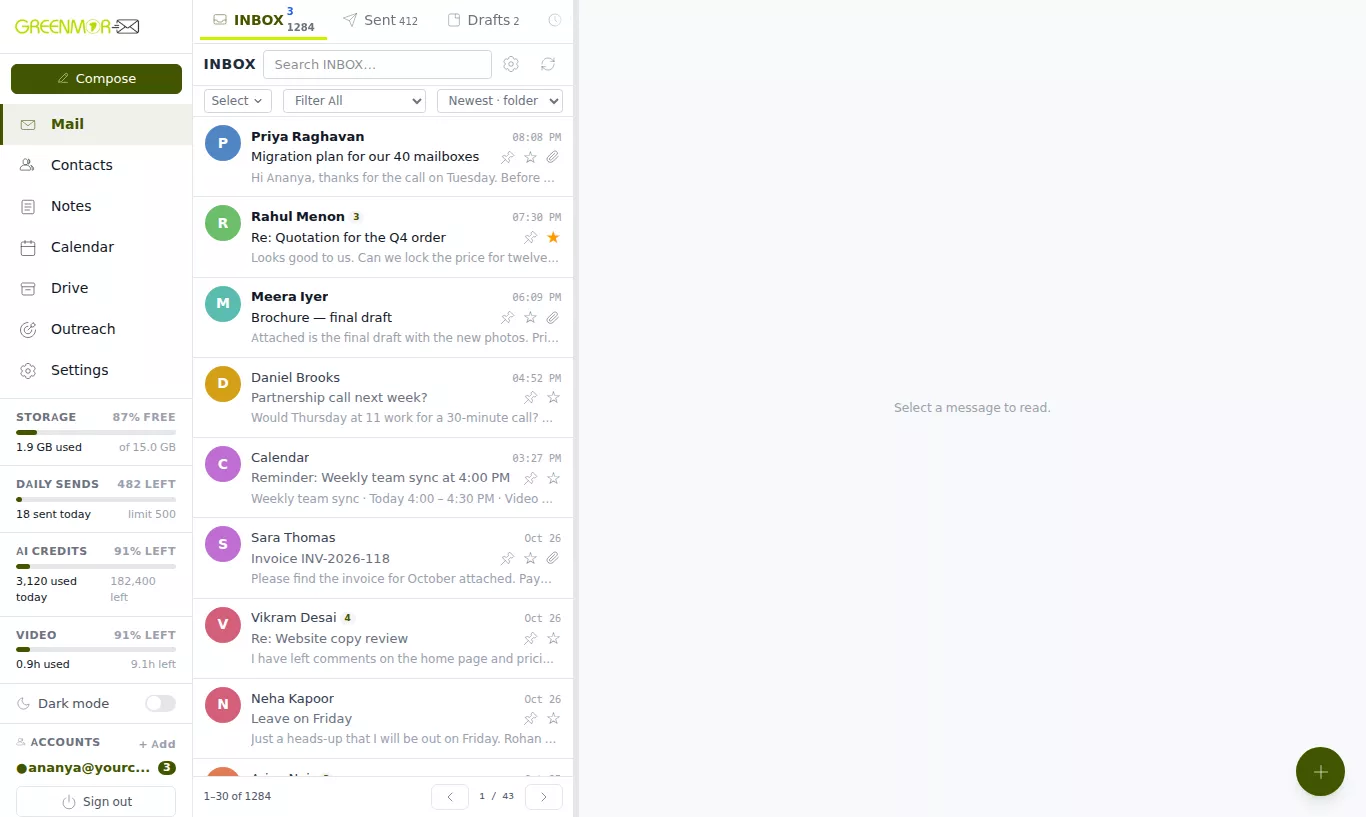Pin the Meera Iyer brochure email
Image resolution: width=1366 pixels, height=817 pixels.
(x=507, y=318)
